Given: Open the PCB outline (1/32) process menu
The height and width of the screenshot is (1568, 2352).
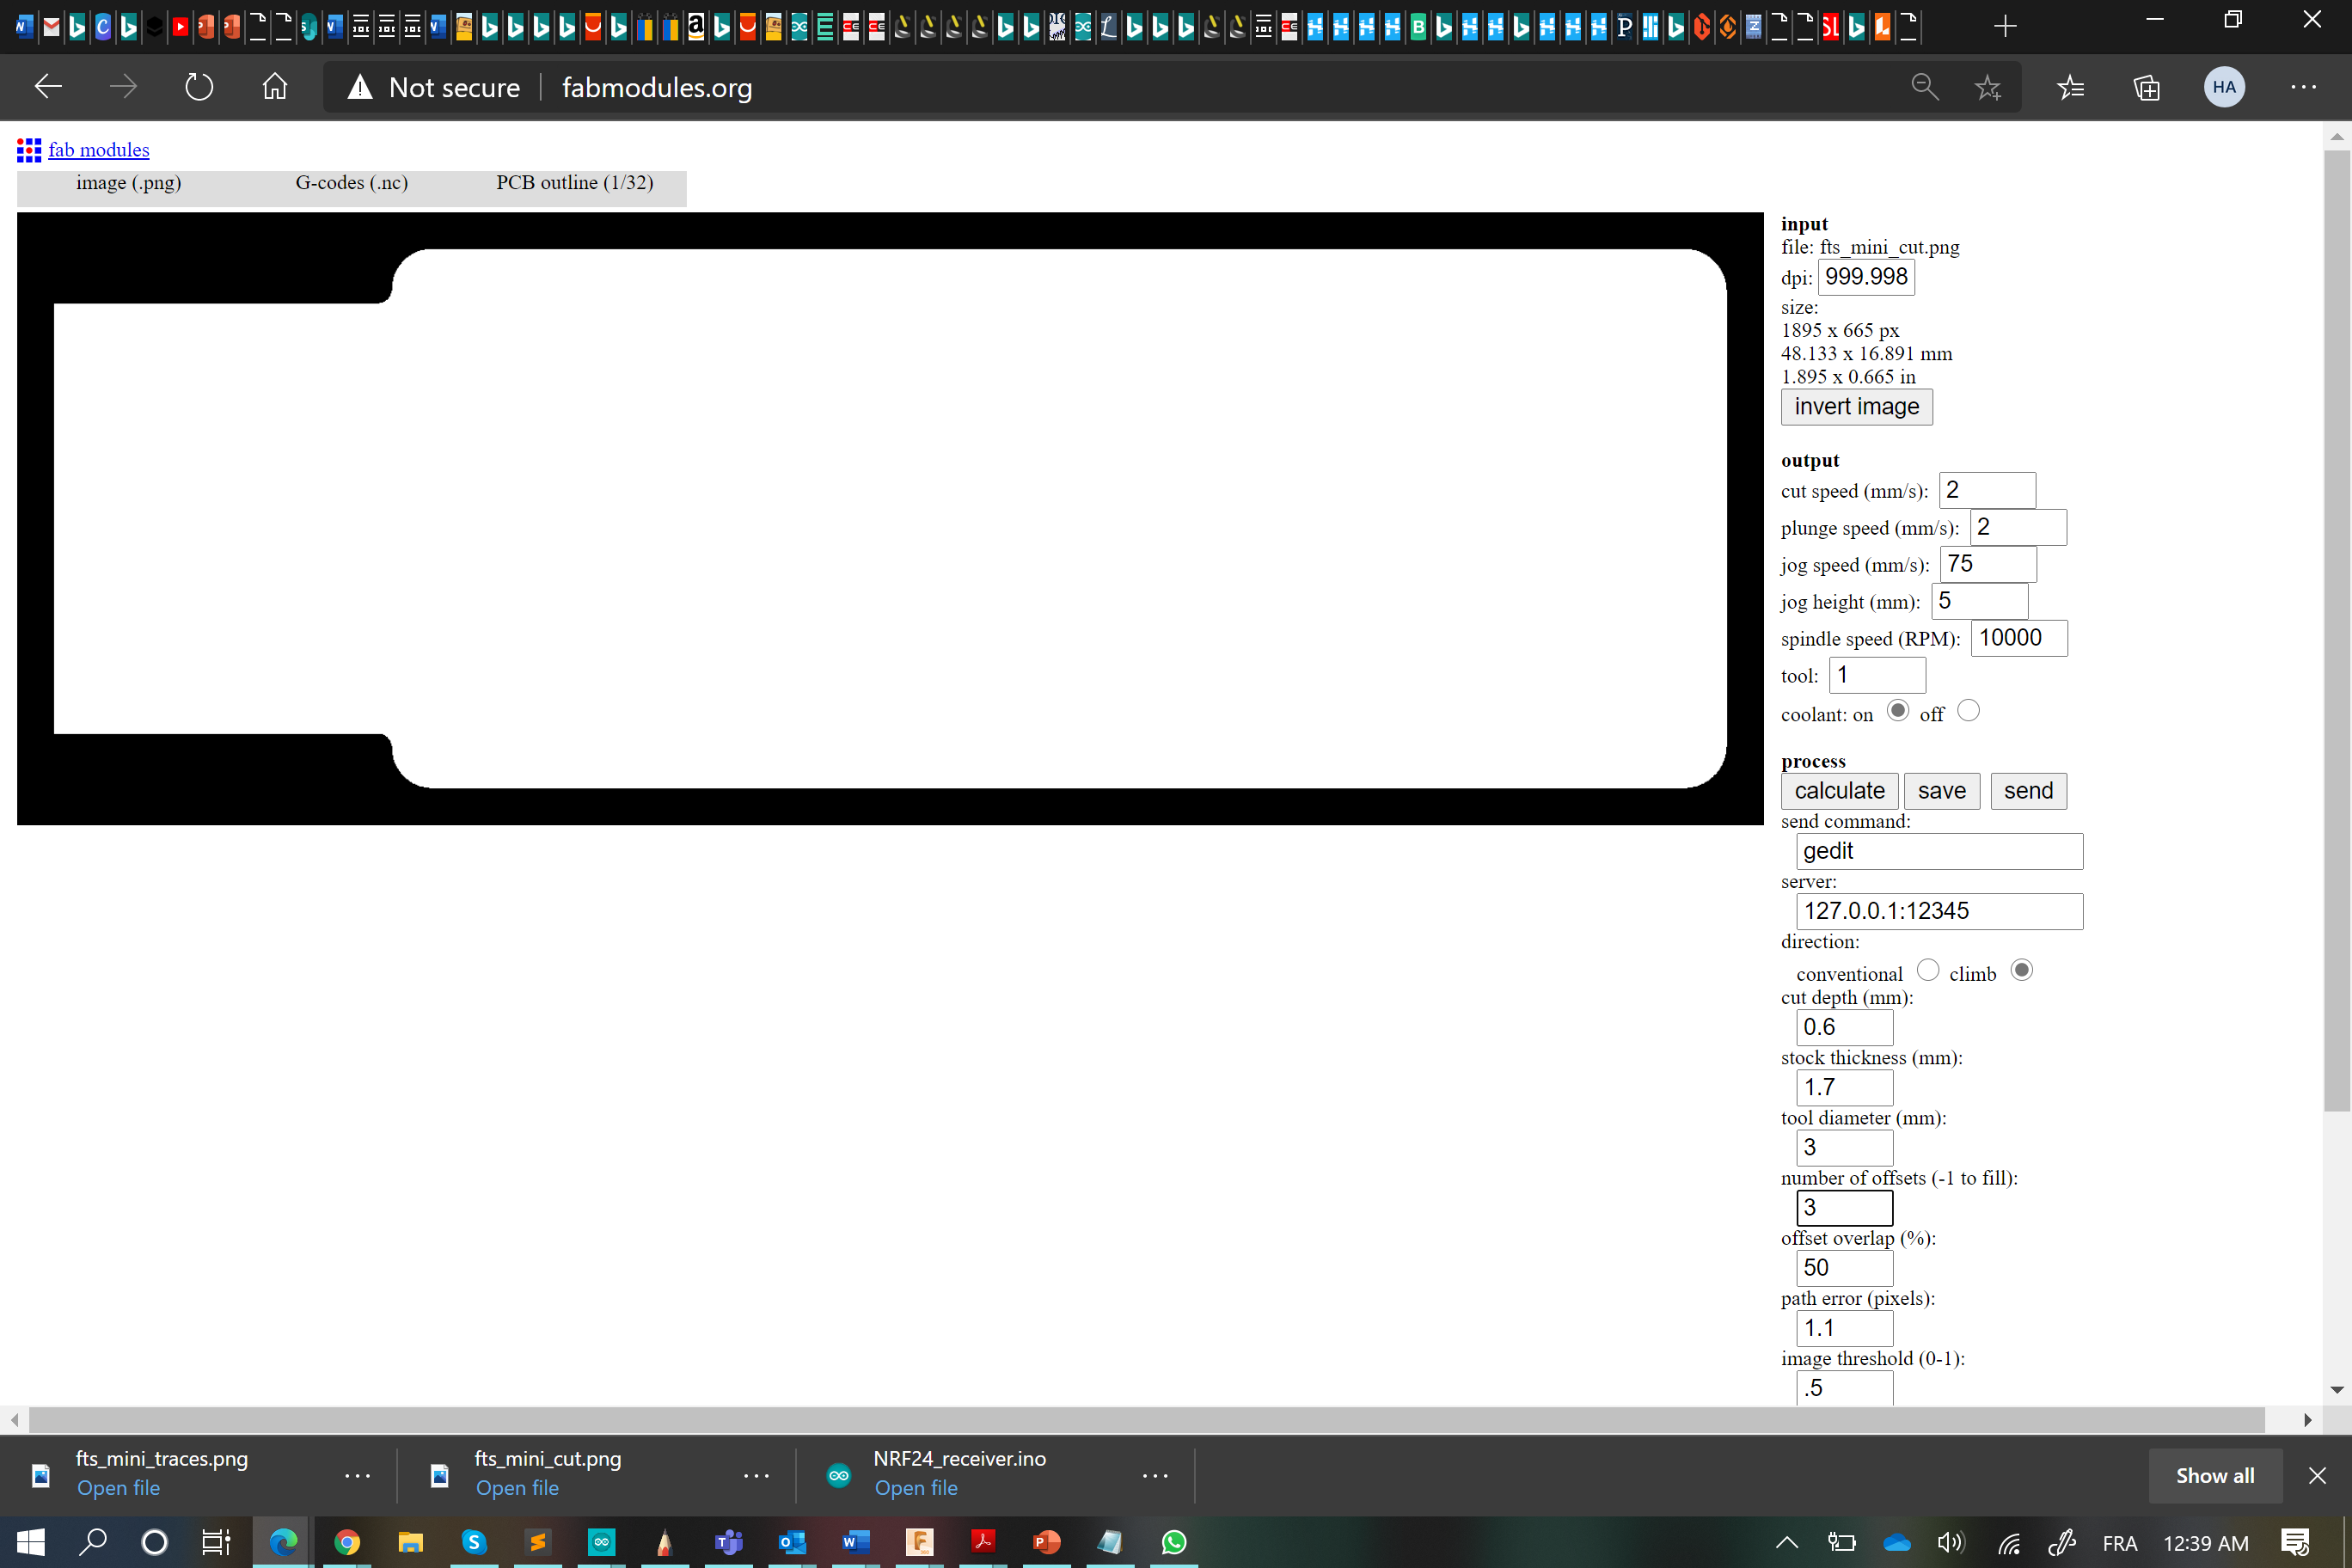Looking at the screenshot, I should 574,183.
